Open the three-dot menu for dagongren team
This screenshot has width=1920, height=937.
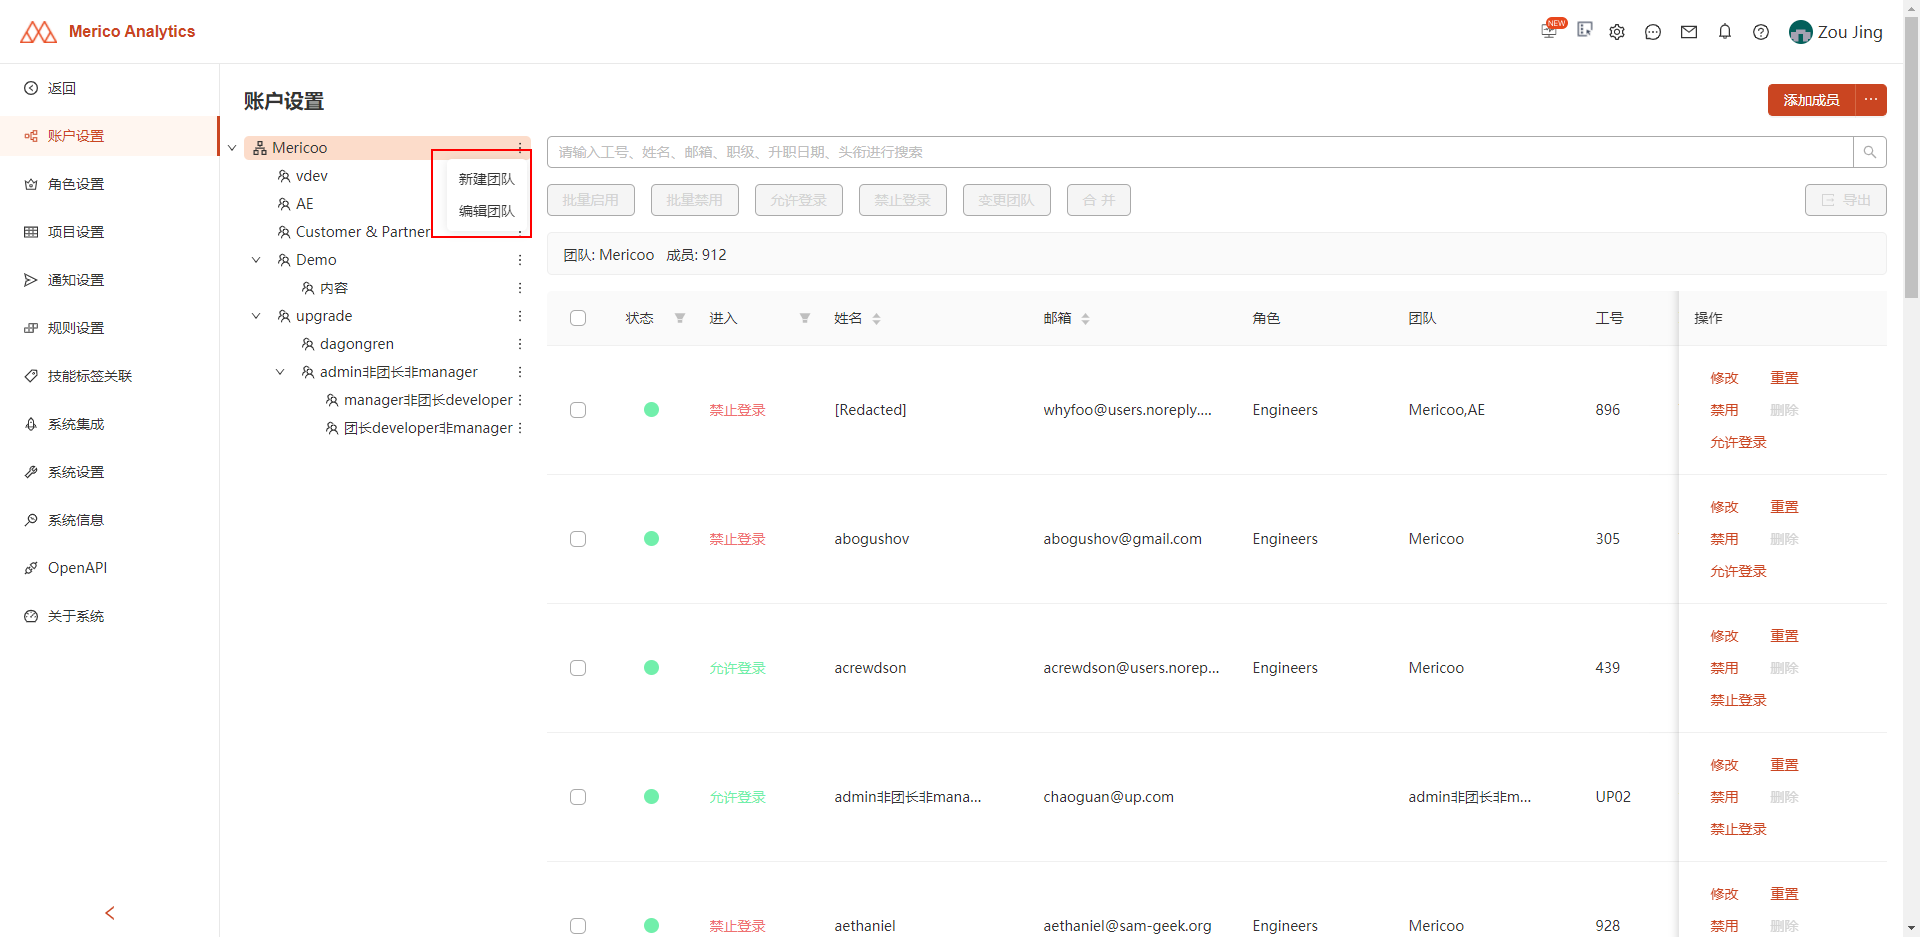[520, 344]
